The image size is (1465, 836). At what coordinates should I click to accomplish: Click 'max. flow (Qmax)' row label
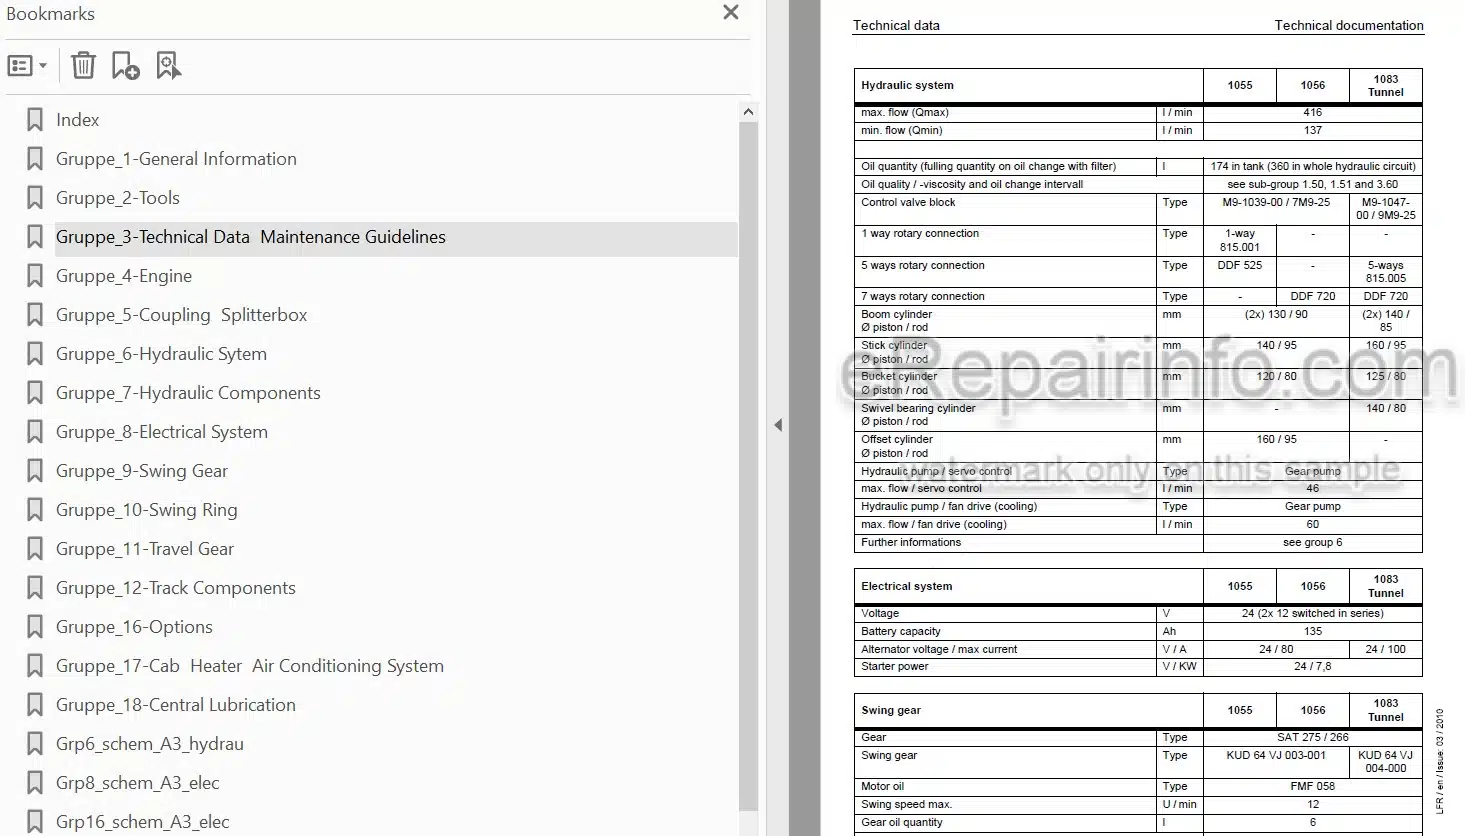[x=905, y=113]
